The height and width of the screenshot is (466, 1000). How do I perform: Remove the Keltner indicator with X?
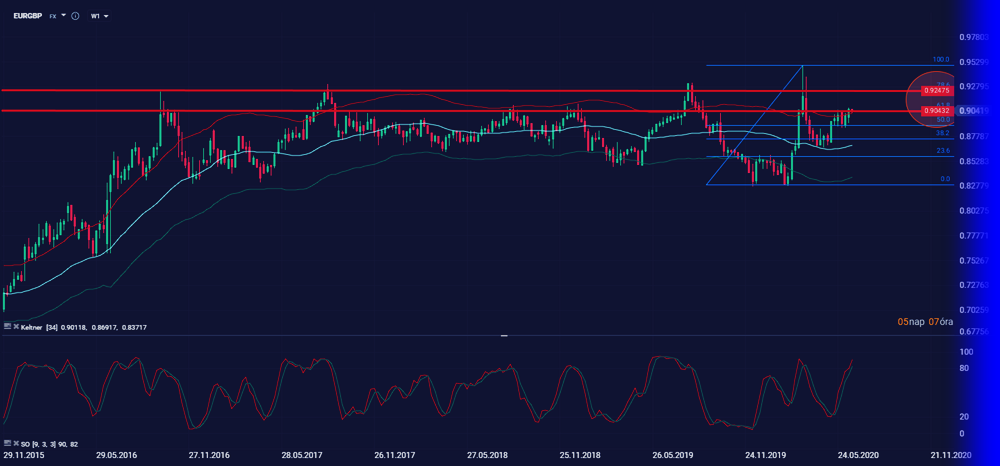(x=17, y=327)
